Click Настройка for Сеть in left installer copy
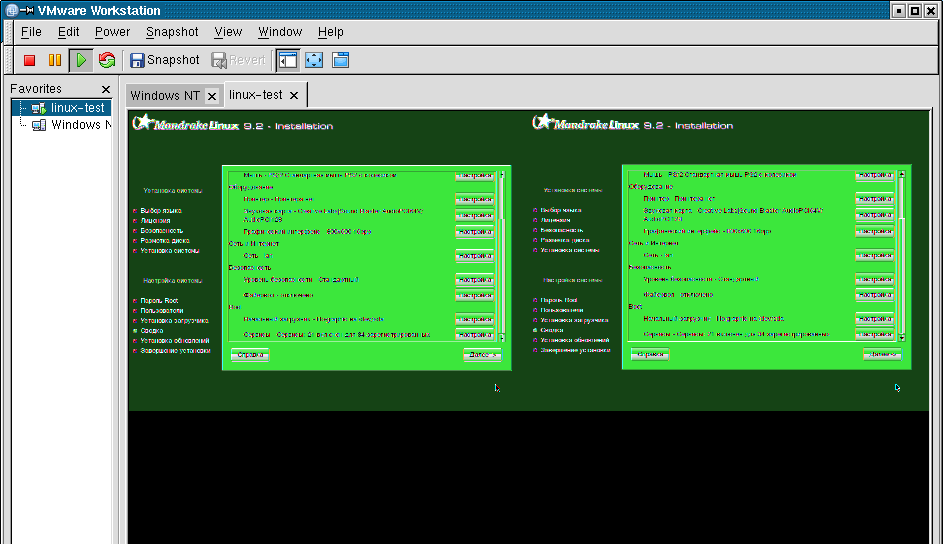The width and height of the screenshot is (943, 544). (x=475, y=255)
